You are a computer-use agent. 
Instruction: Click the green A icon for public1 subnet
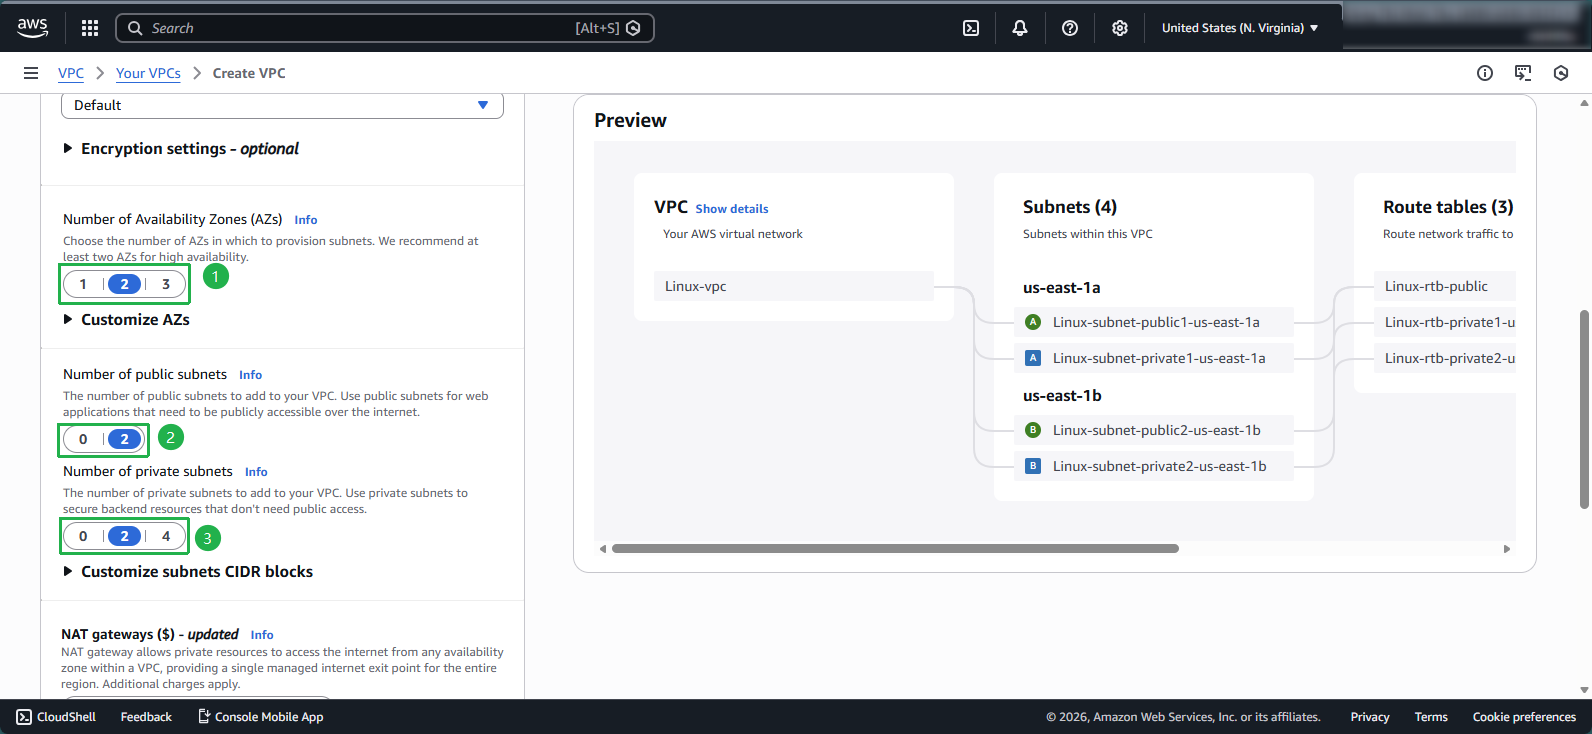pos(1034,322)
